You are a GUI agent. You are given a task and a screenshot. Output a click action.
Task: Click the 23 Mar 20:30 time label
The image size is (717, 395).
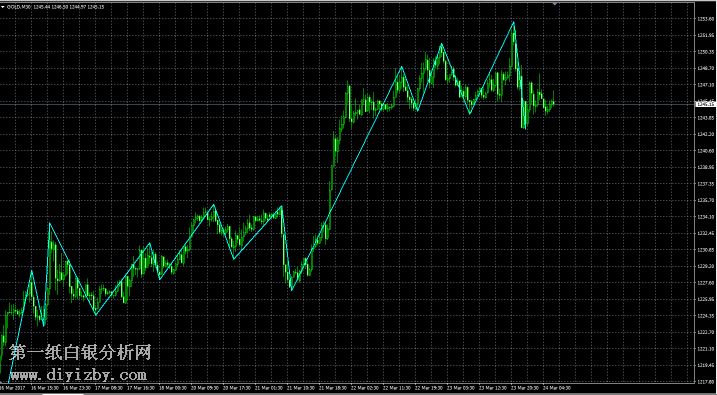coord(525,388)
